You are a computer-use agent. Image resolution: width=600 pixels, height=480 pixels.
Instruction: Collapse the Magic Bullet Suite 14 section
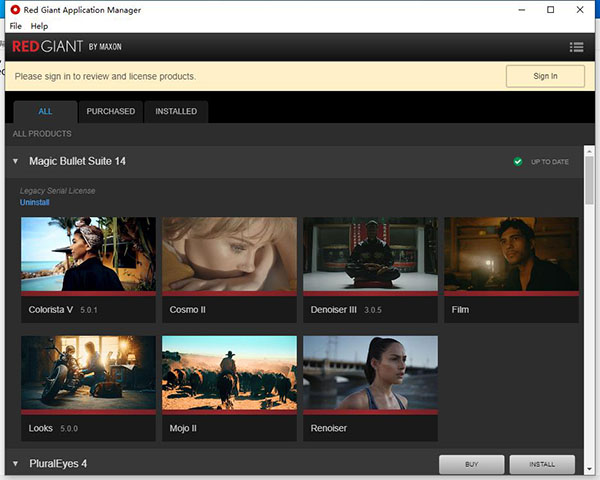pyautogui.click(x=15, y=162)
